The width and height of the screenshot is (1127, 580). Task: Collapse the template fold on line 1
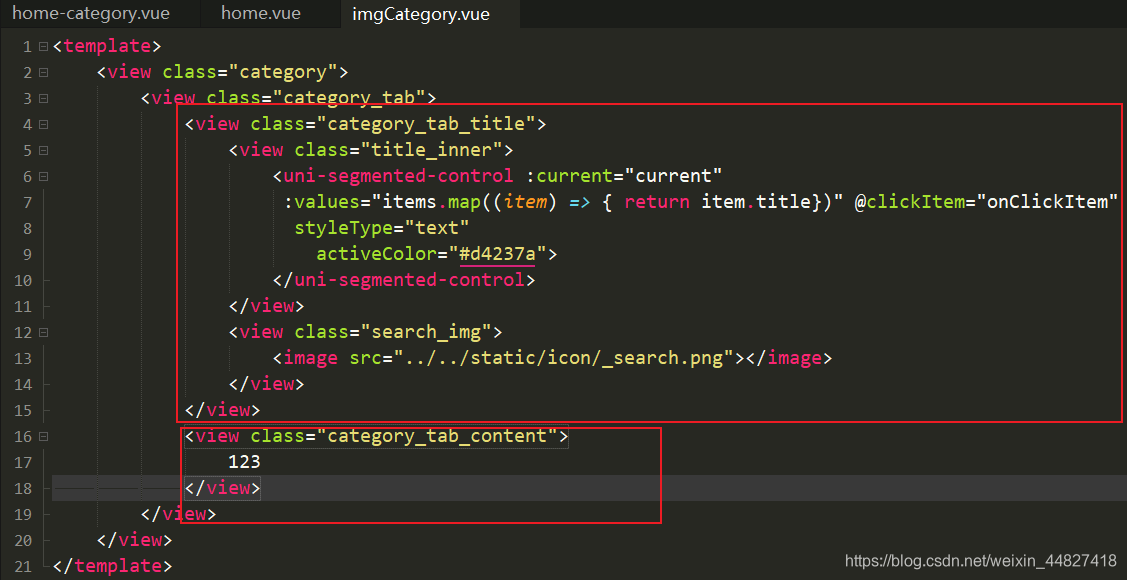pyautogui.click(x=43, y=47)
